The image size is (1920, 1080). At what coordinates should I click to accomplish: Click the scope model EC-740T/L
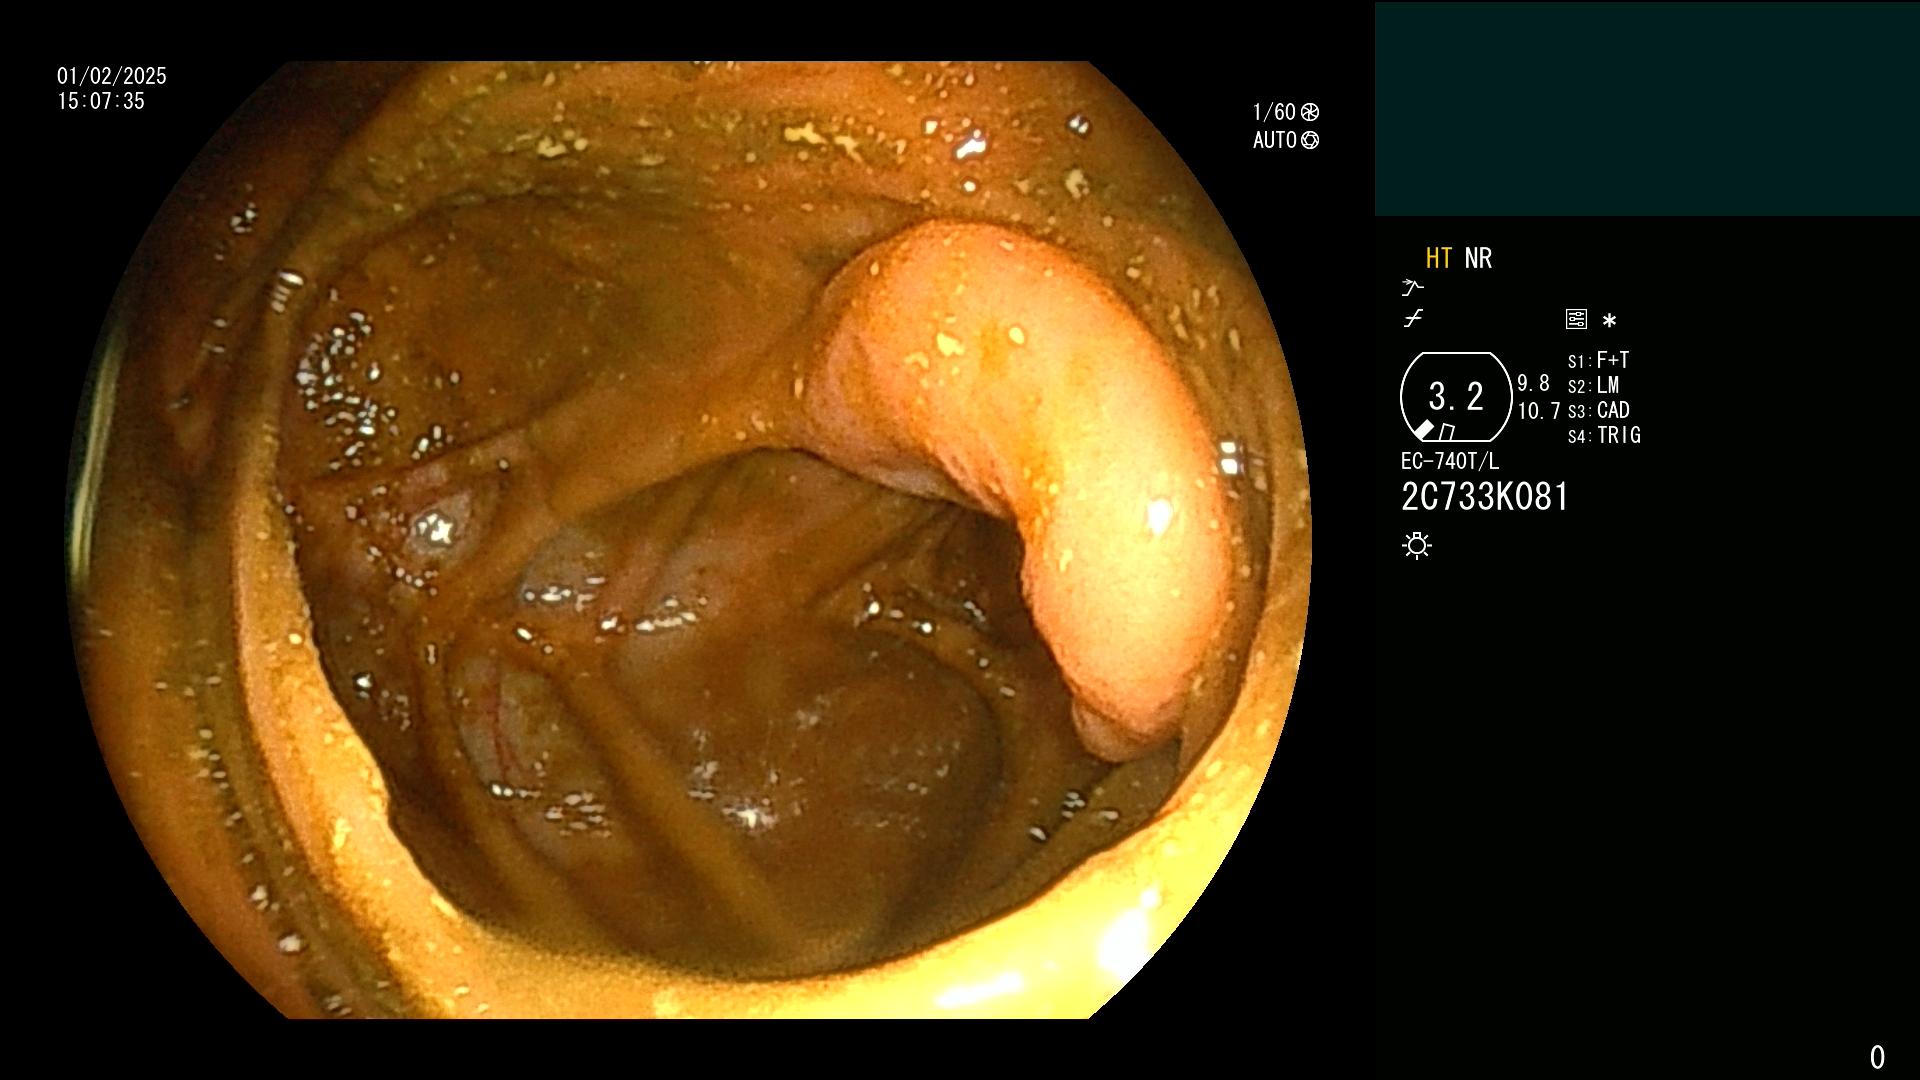(1450, 461)
